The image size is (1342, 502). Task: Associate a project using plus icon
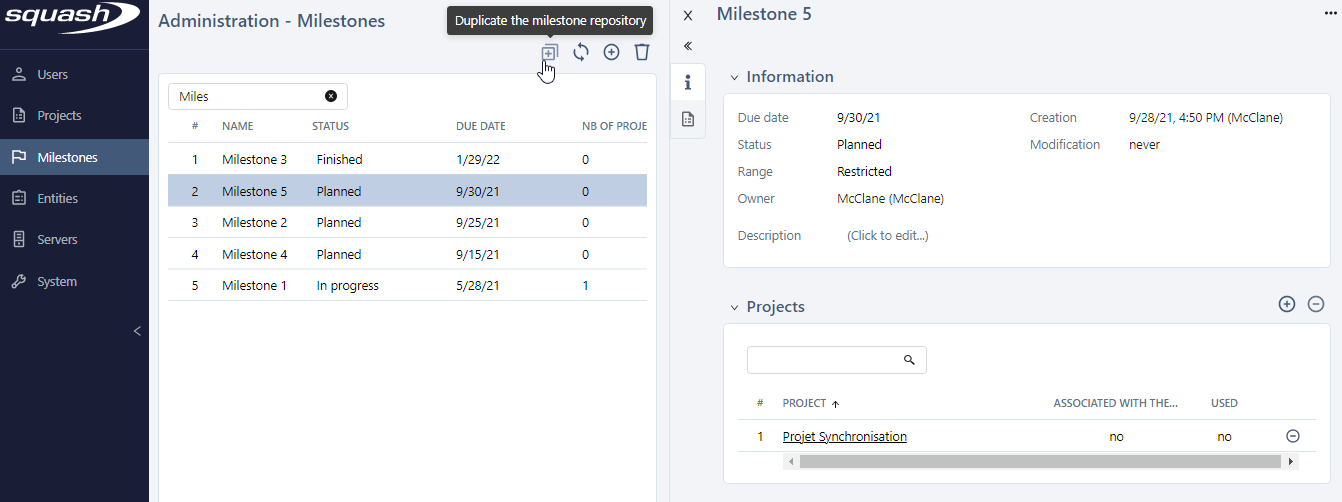click(1287, 304)
